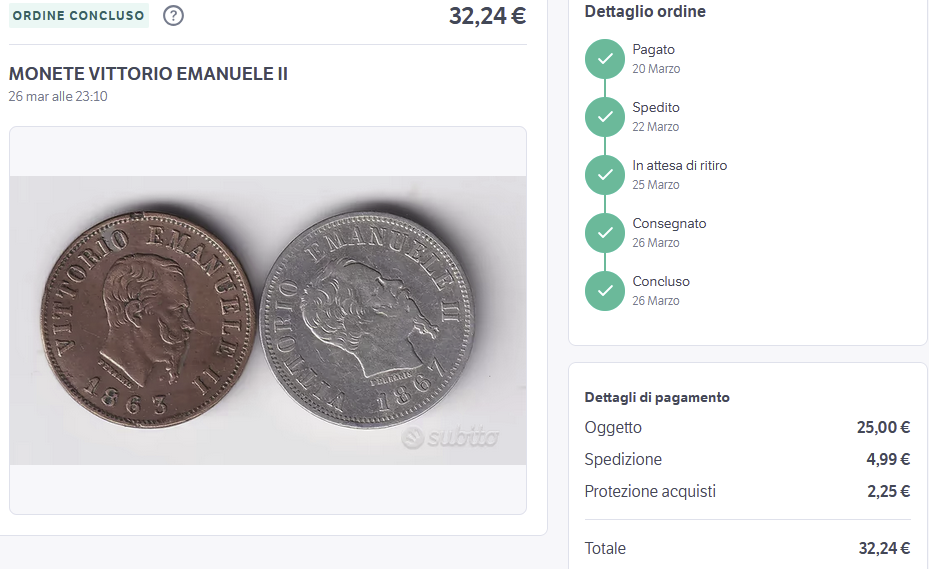Click the Consegnato 26 Marzo step label

coord(669,232)
